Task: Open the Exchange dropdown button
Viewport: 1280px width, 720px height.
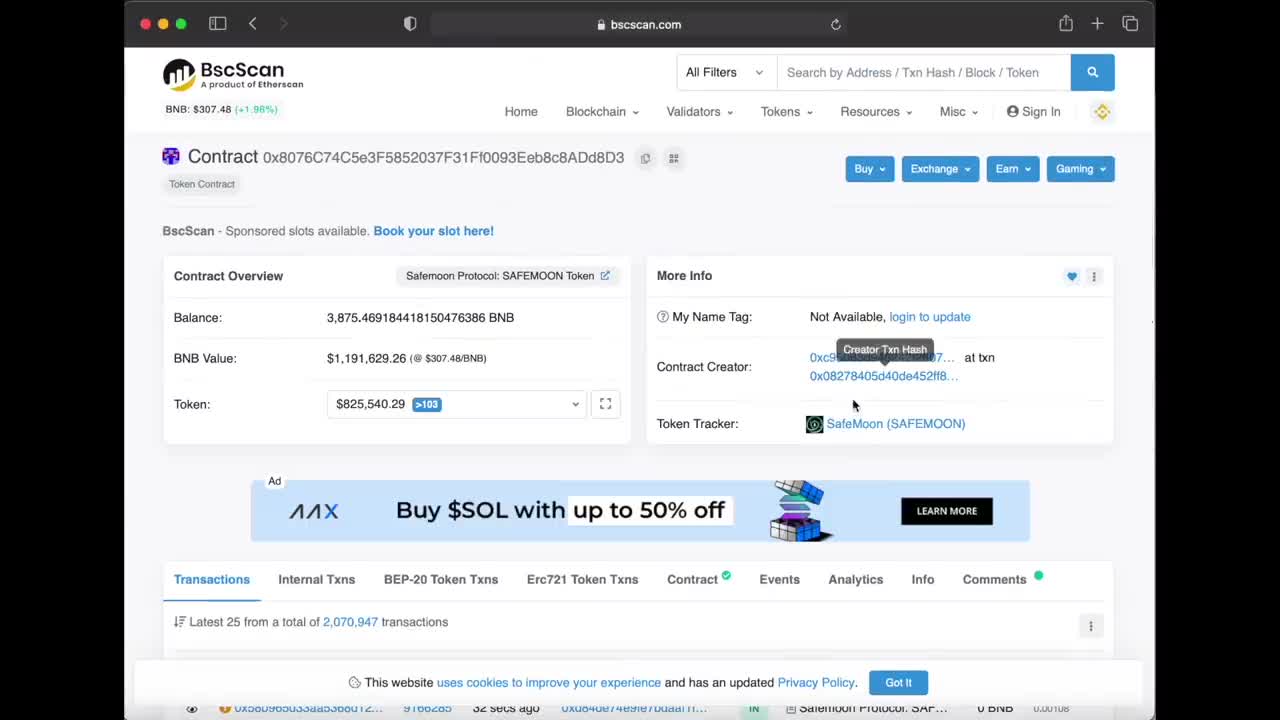Action: pos(940,169)
